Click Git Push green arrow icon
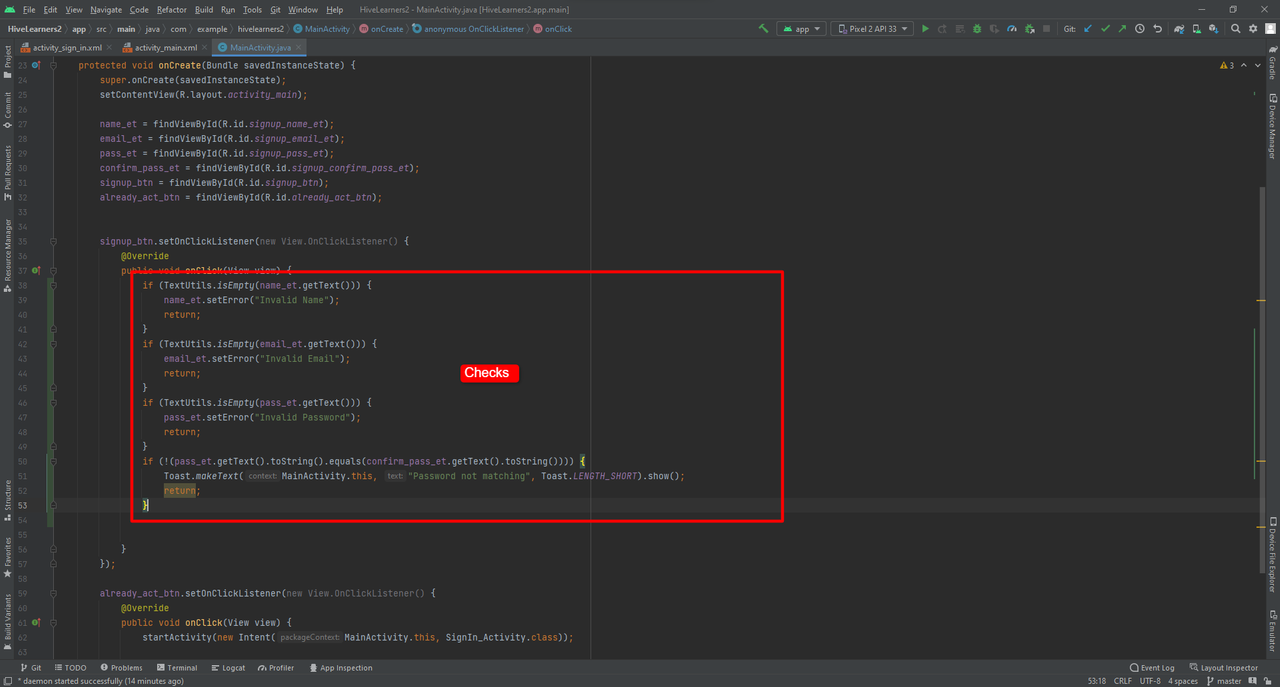This screenshot has width=1280, height=687. (x=1122, y=29)
